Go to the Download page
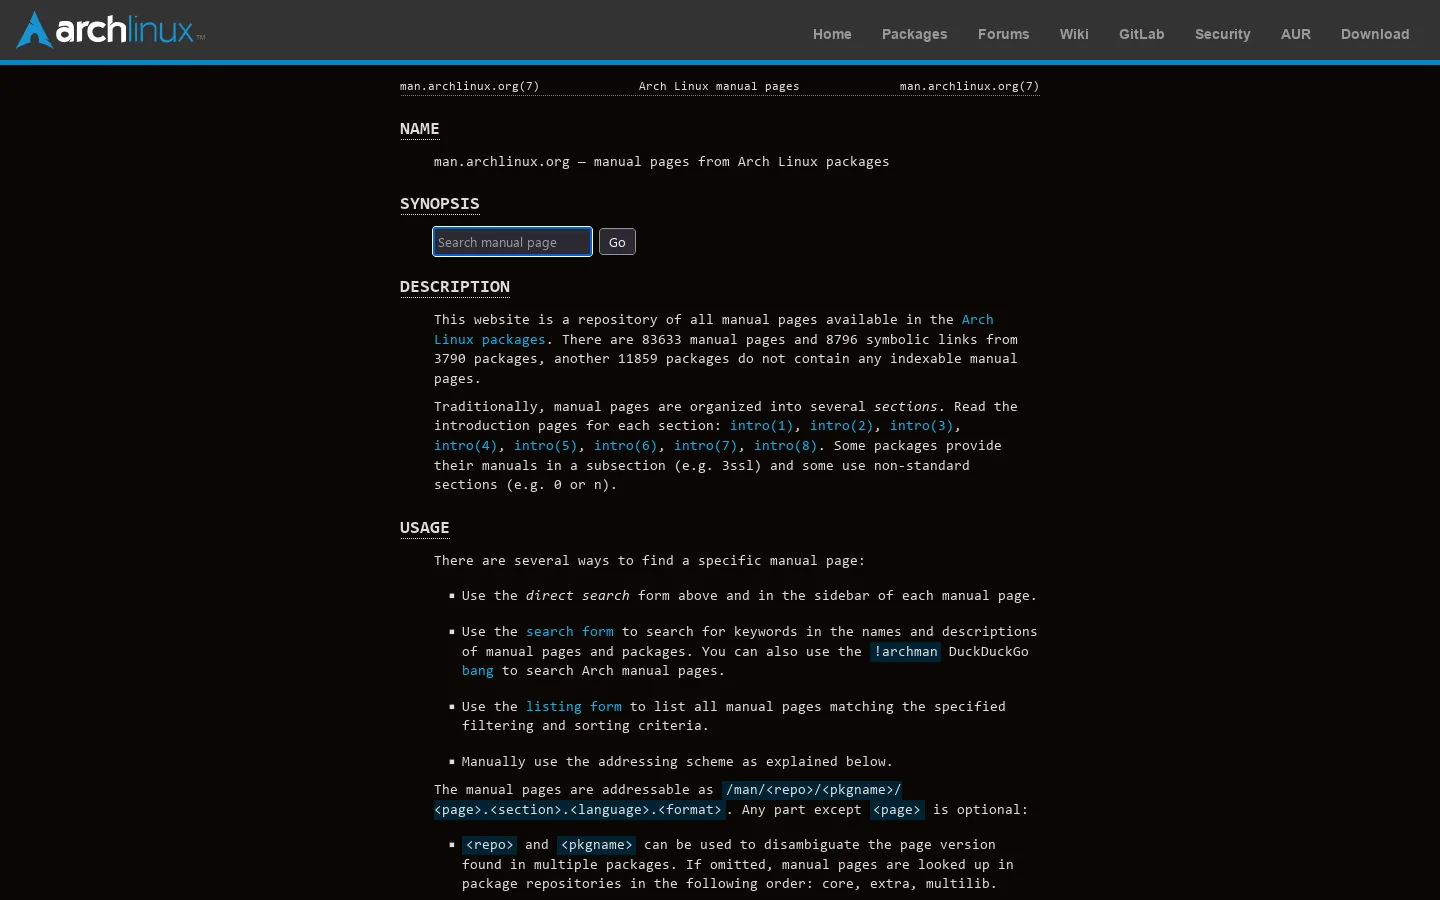 (1375, 34)
